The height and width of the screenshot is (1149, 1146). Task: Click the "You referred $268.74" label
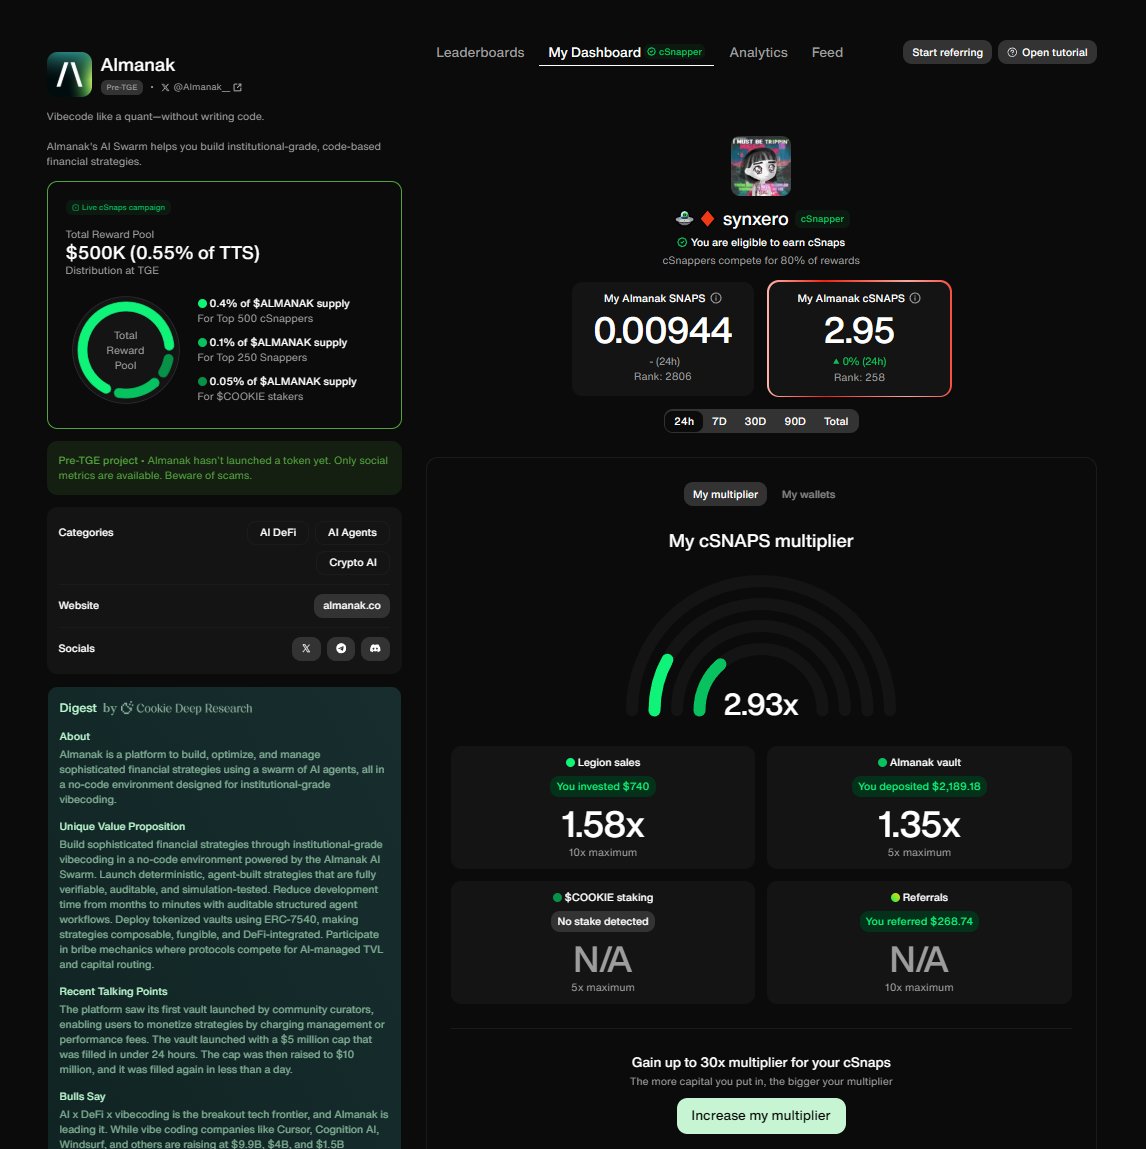click(x=919, y=921)
